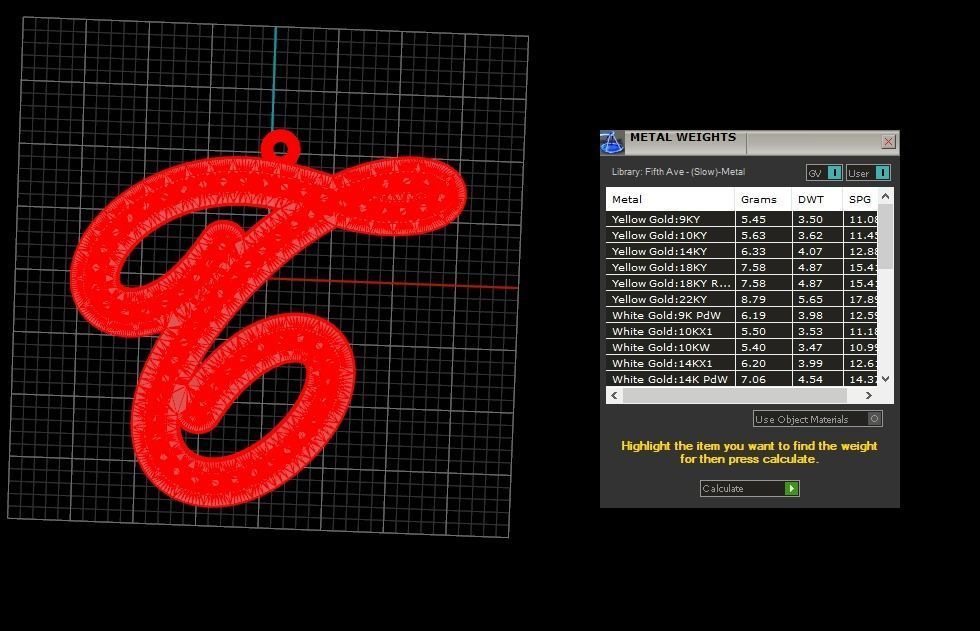
Task: Click the 5.45 grams value
Action: tap(753, 219)
